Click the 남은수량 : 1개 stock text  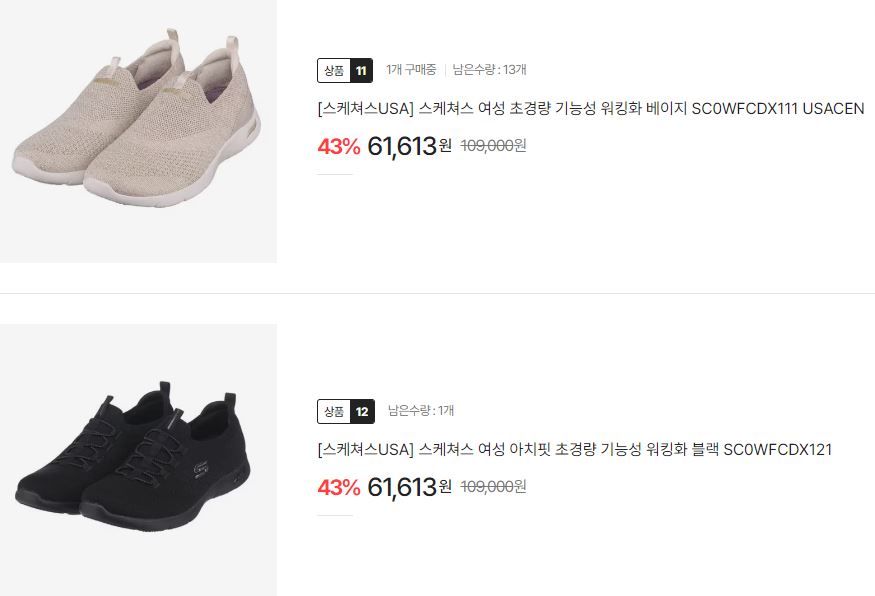pos(421,411)
